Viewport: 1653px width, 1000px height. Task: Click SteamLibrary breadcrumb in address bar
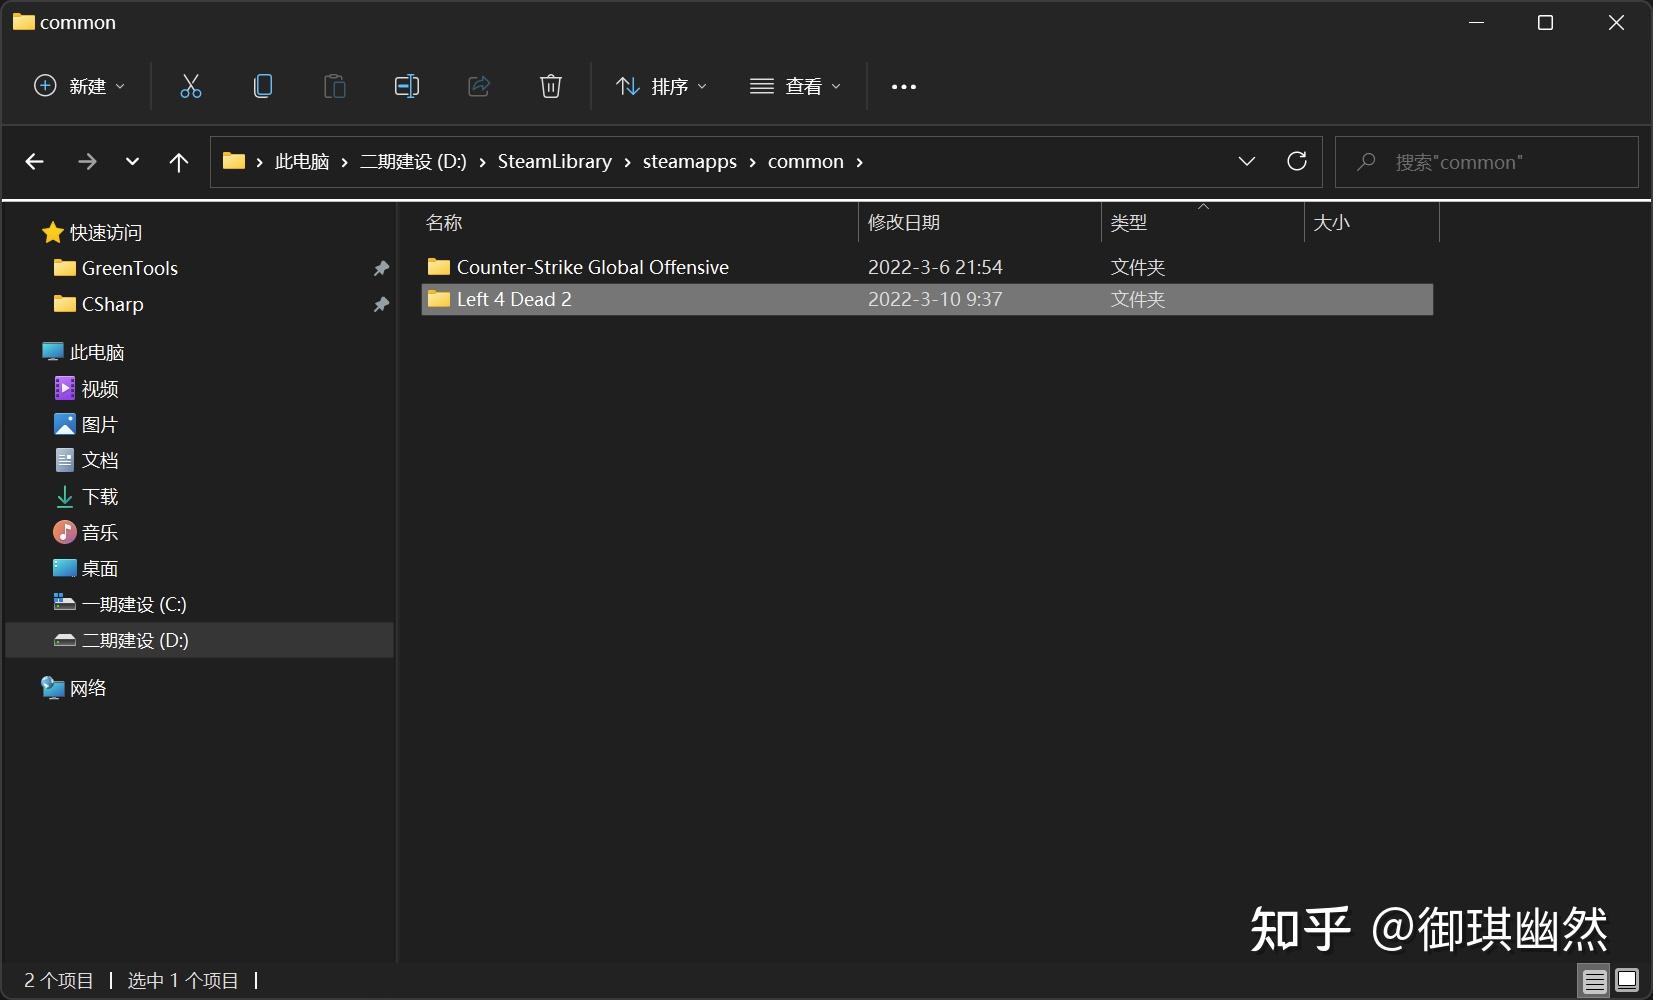(555, 162)
